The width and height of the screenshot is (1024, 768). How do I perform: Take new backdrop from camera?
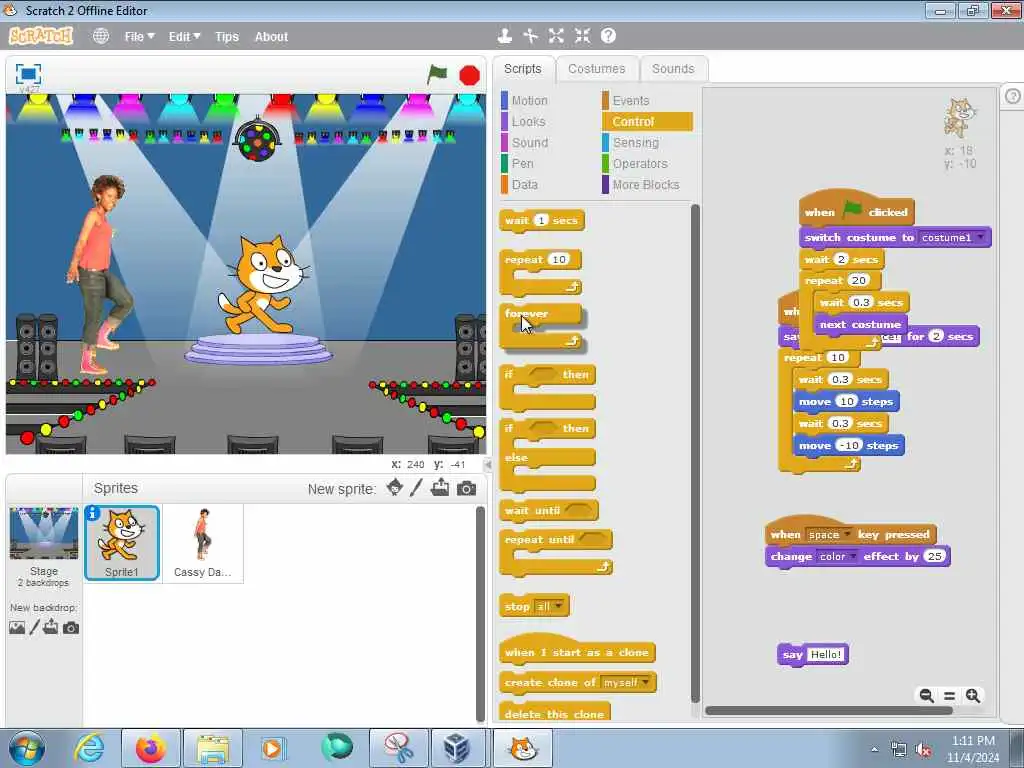pyautogui.click(x=71, y=628)
